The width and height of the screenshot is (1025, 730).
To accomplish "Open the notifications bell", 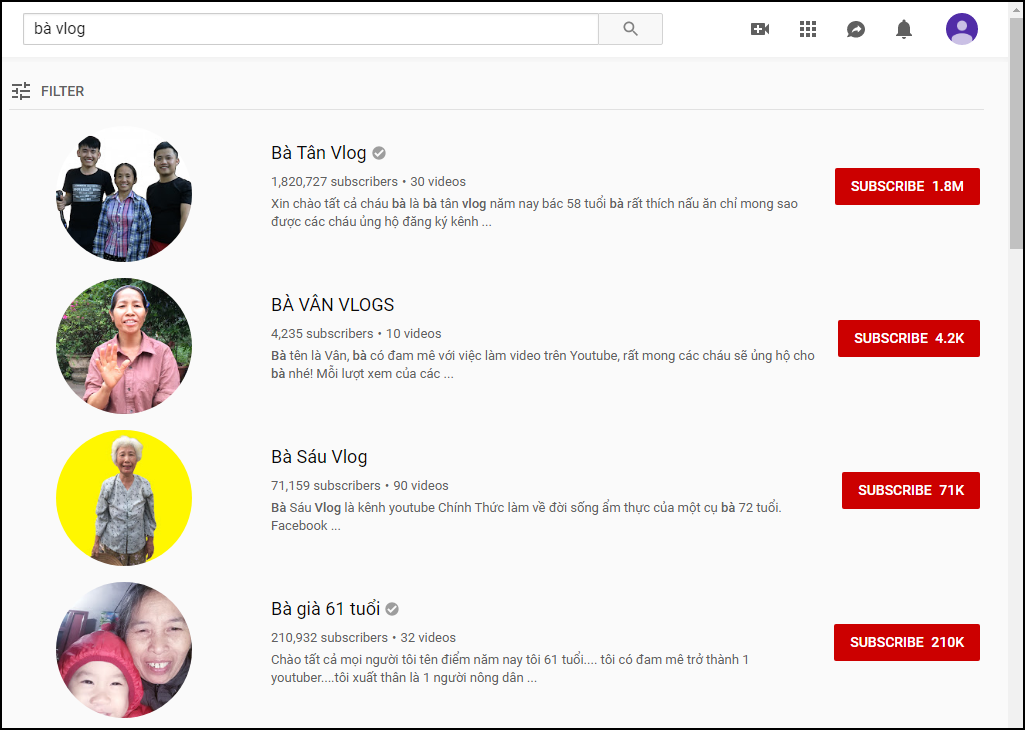I will 903,29.
